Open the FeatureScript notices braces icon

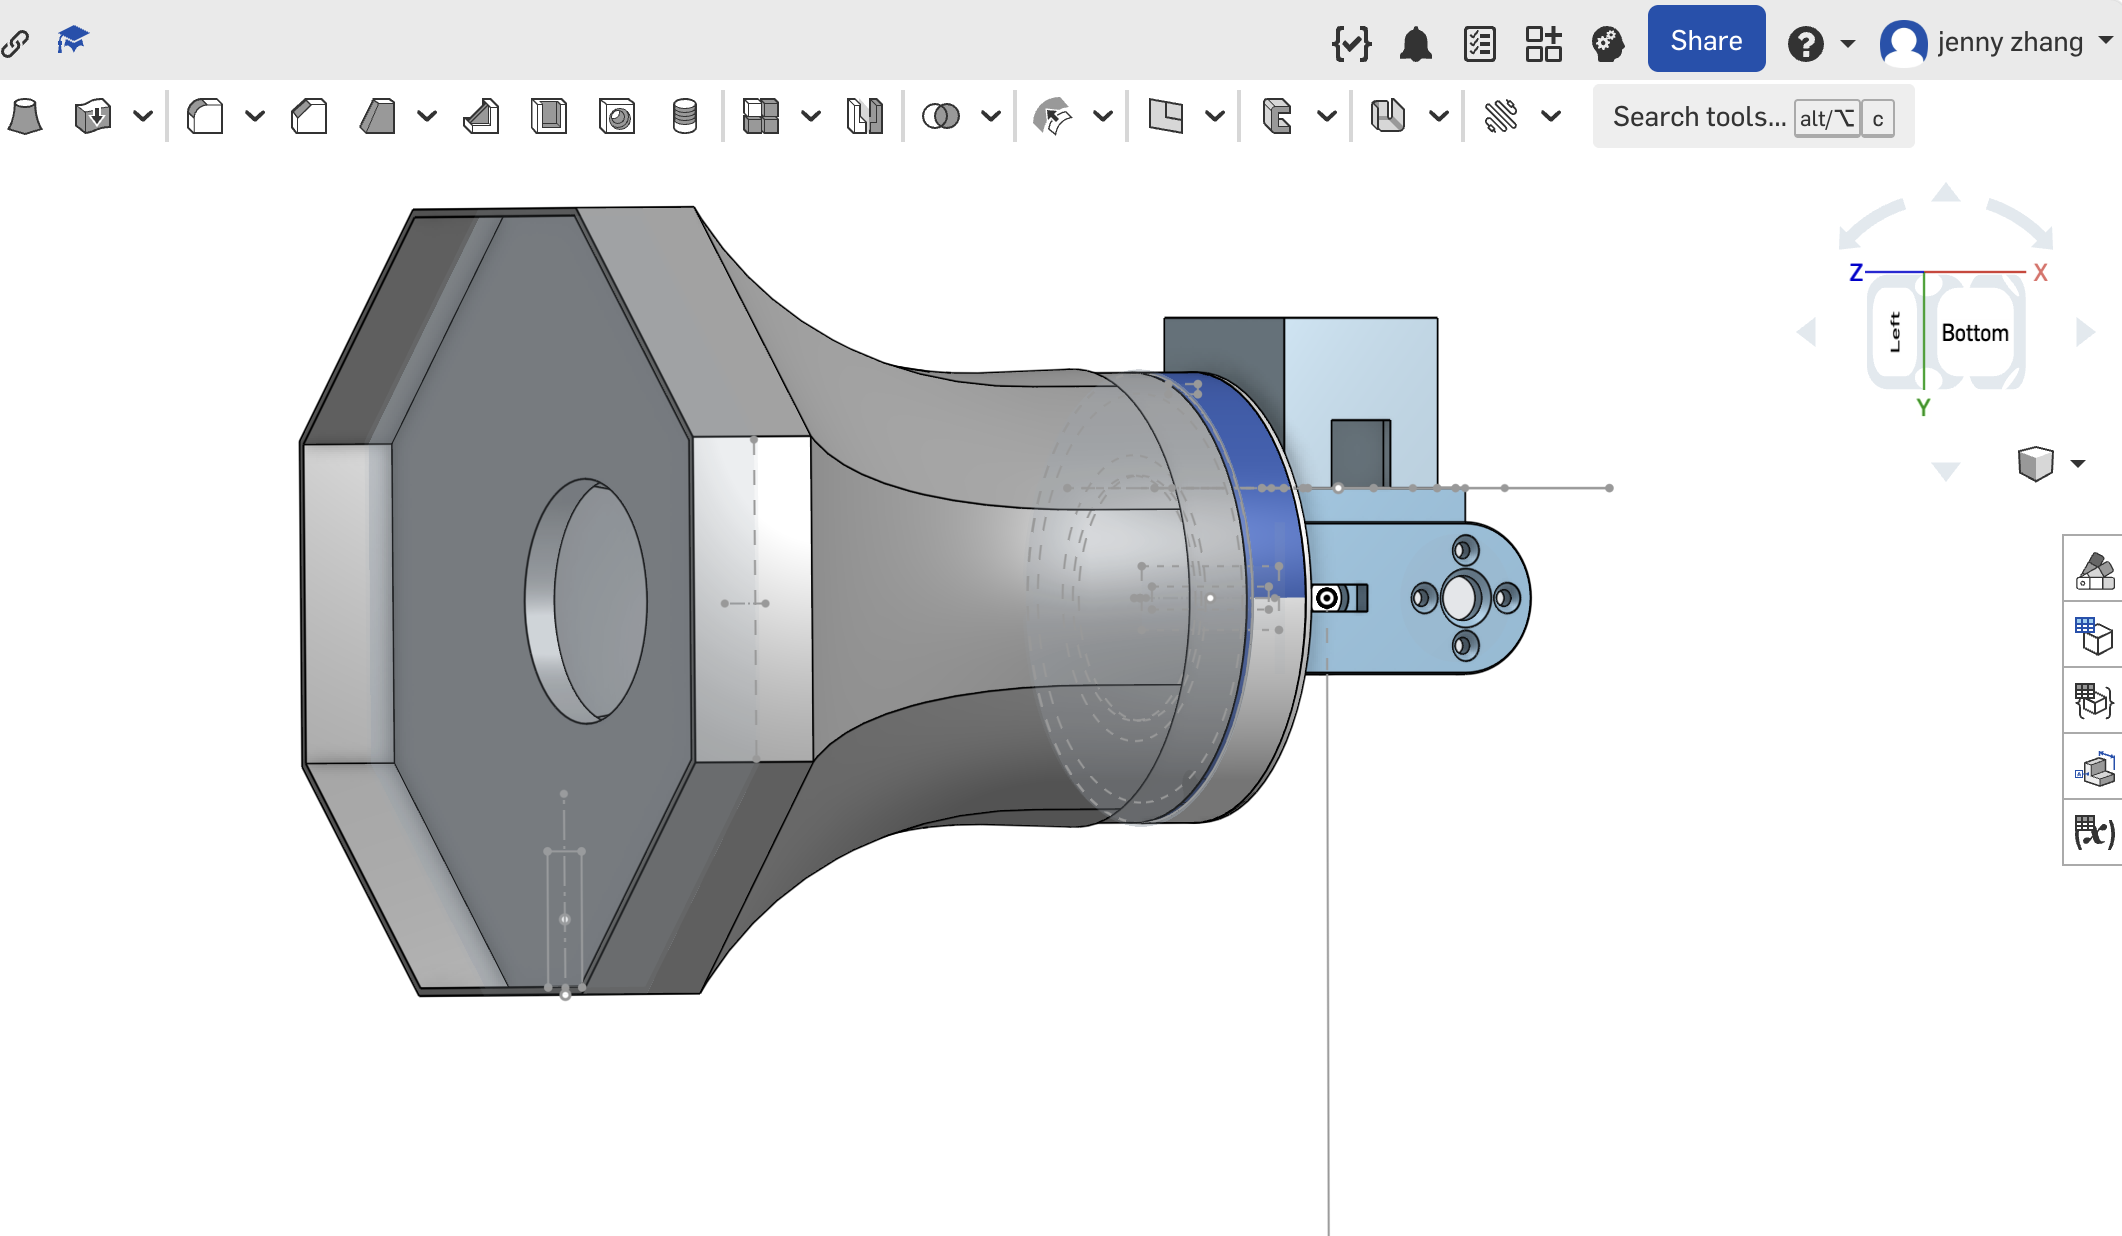pyautogui.click(x=1351, y=43)
